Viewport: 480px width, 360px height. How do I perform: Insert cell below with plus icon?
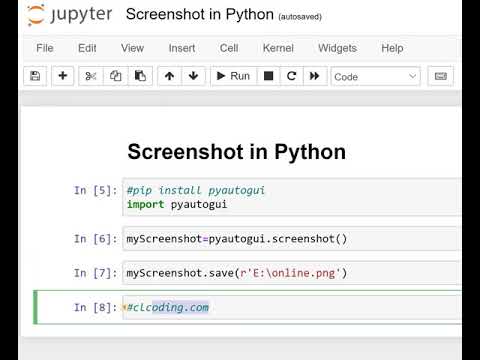(x=63, y=76)
